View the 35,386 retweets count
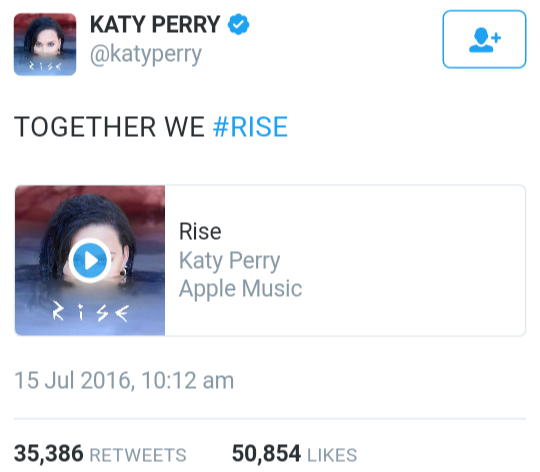This screenshot has width=540, height=472. pos(49,453)
